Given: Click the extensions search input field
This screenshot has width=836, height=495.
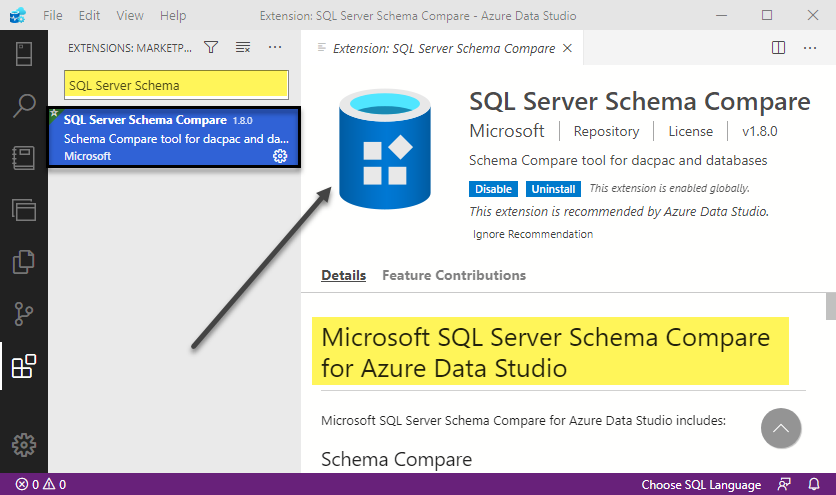Looking at the screenshot, I should point(176,85).
